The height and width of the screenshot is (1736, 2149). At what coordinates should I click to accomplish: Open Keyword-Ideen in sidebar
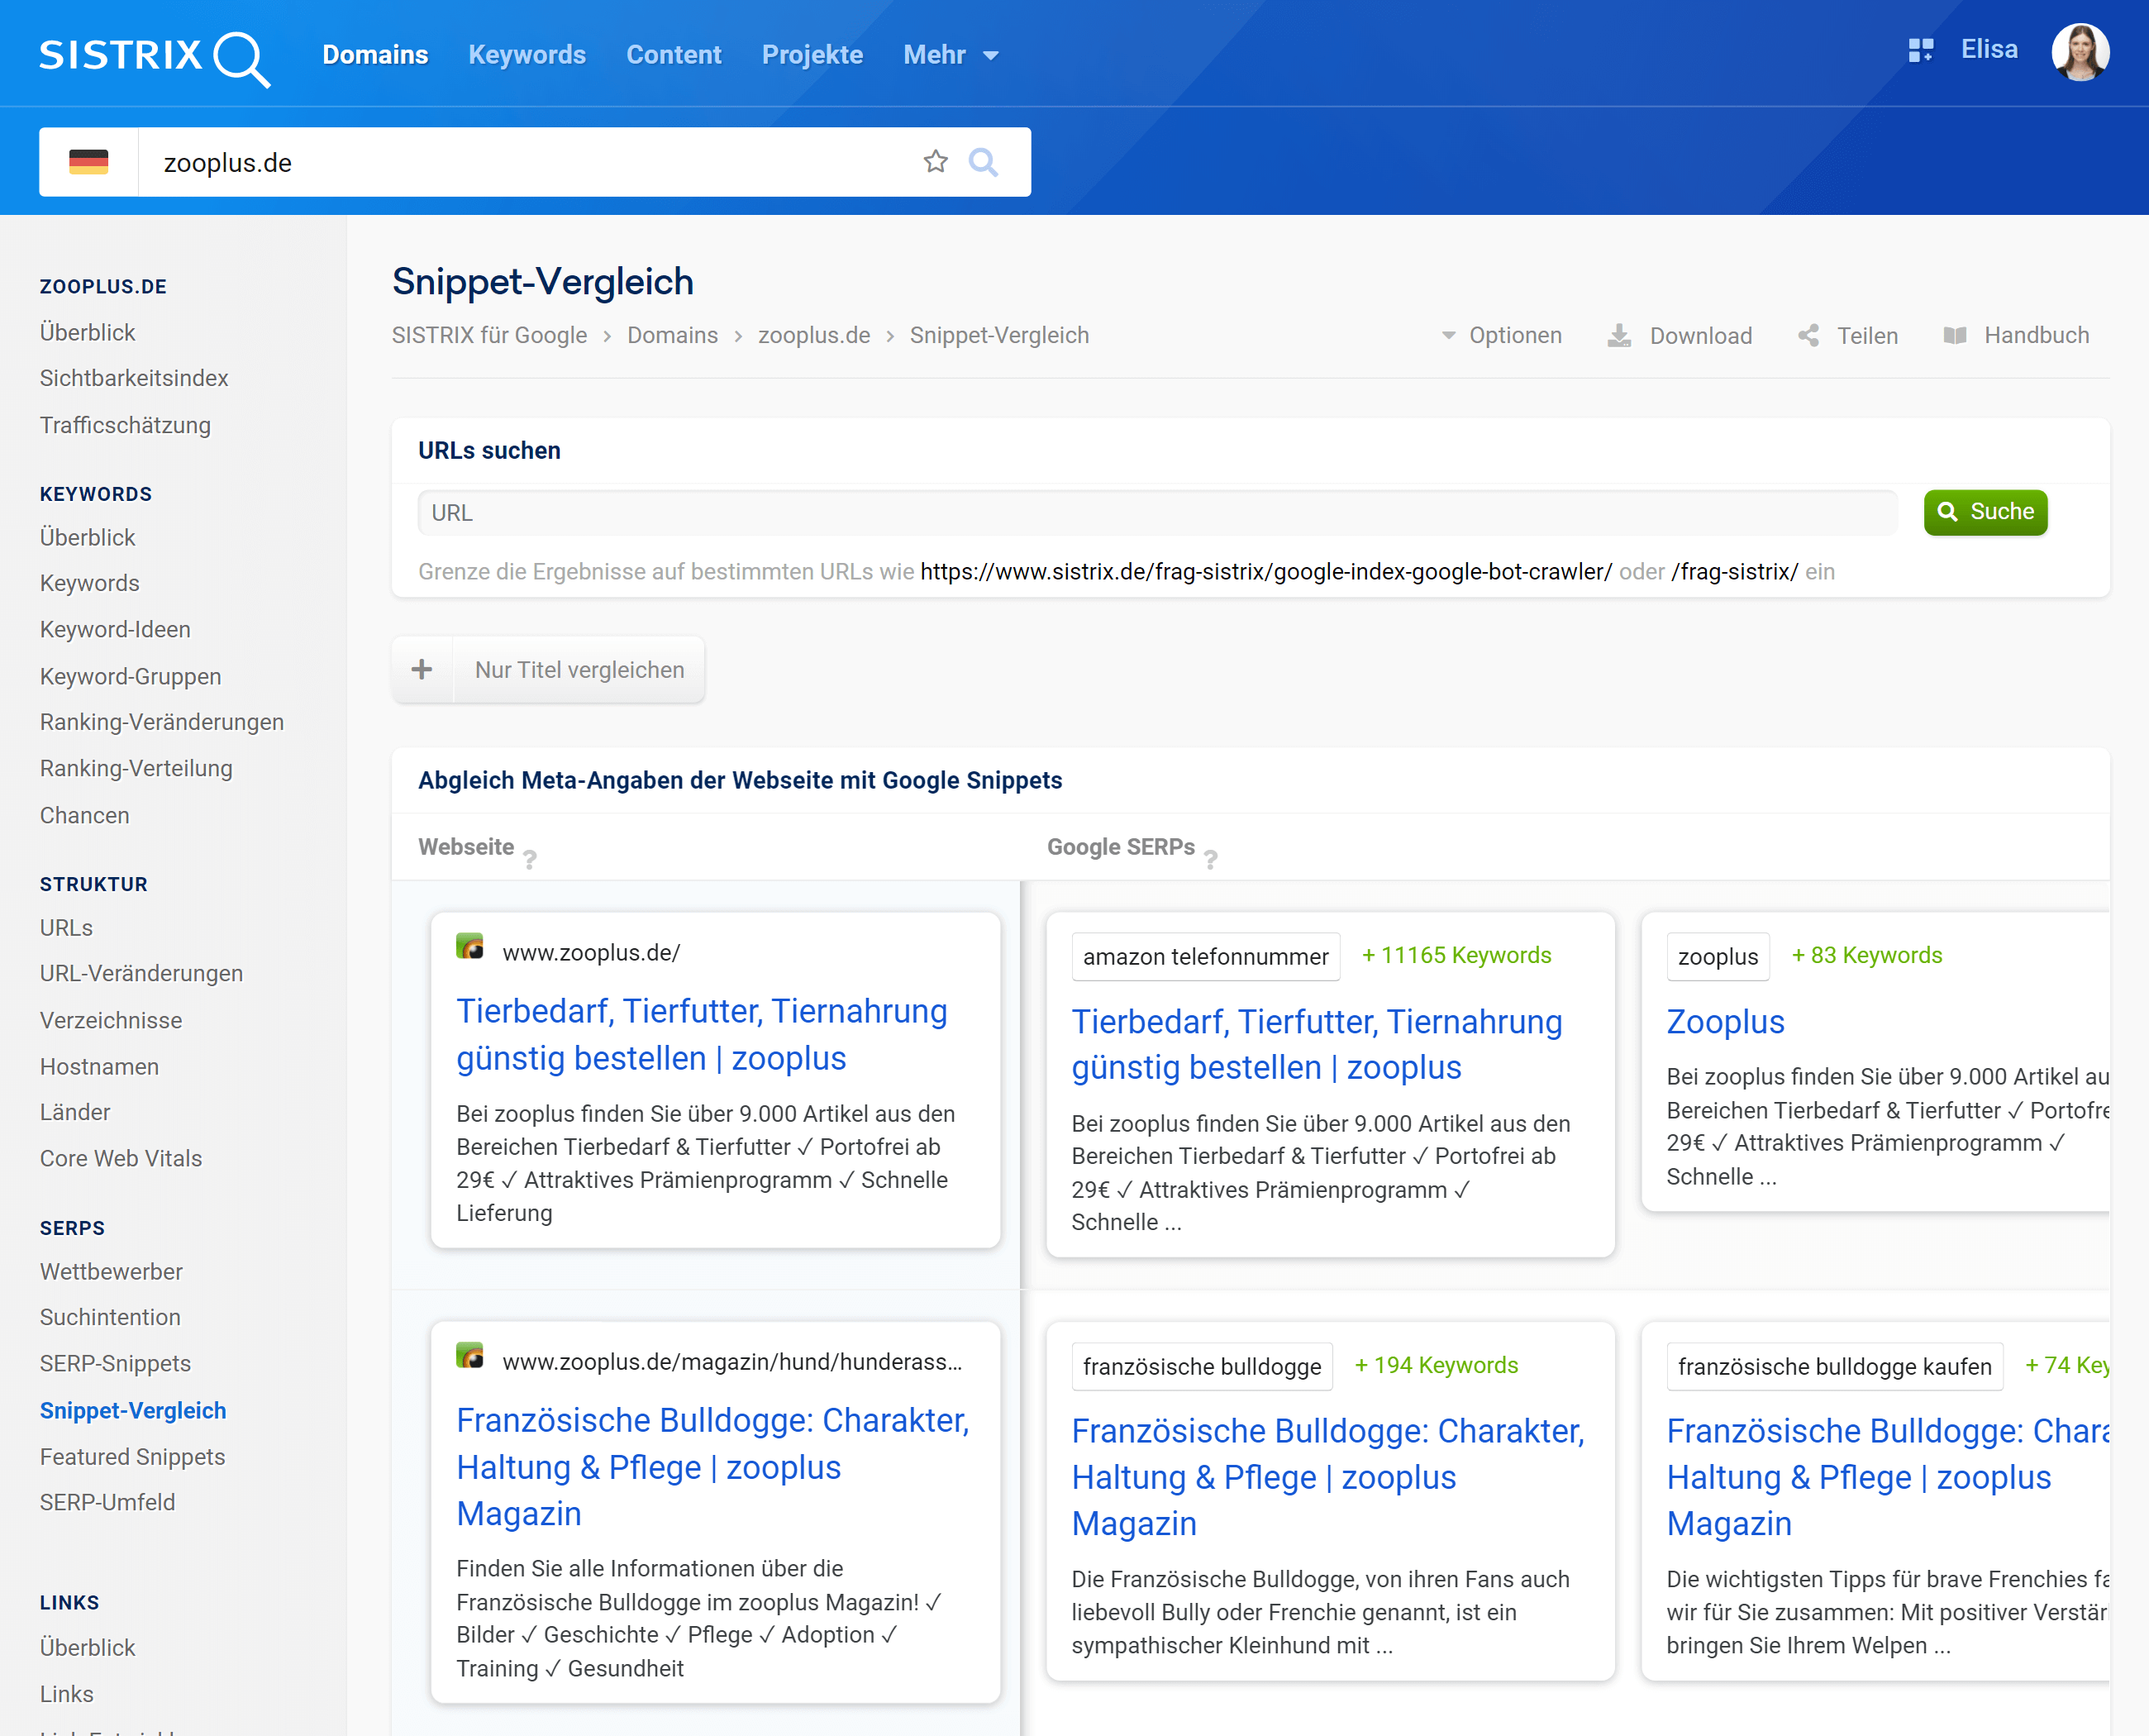[x=115, y=629]
